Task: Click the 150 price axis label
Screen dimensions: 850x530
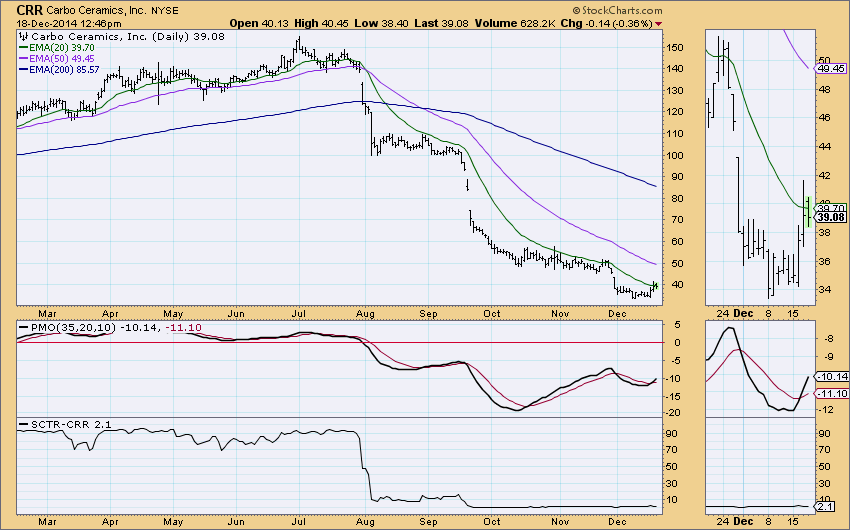Action: tap(675, 48)
